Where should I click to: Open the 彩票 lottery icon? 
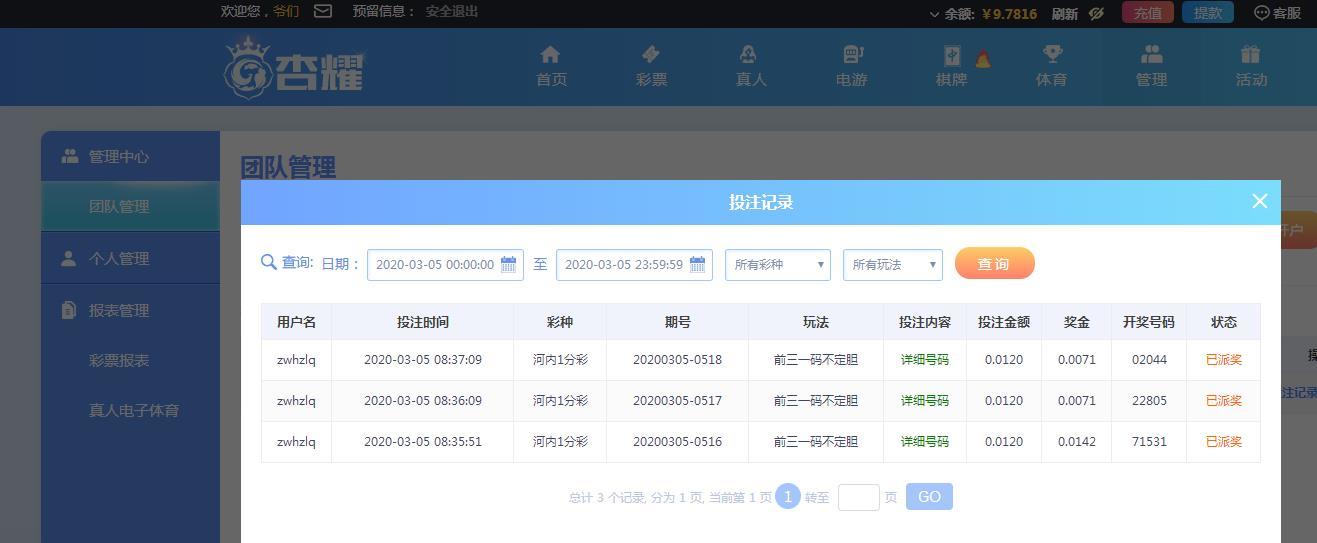[x=650, y=54]
